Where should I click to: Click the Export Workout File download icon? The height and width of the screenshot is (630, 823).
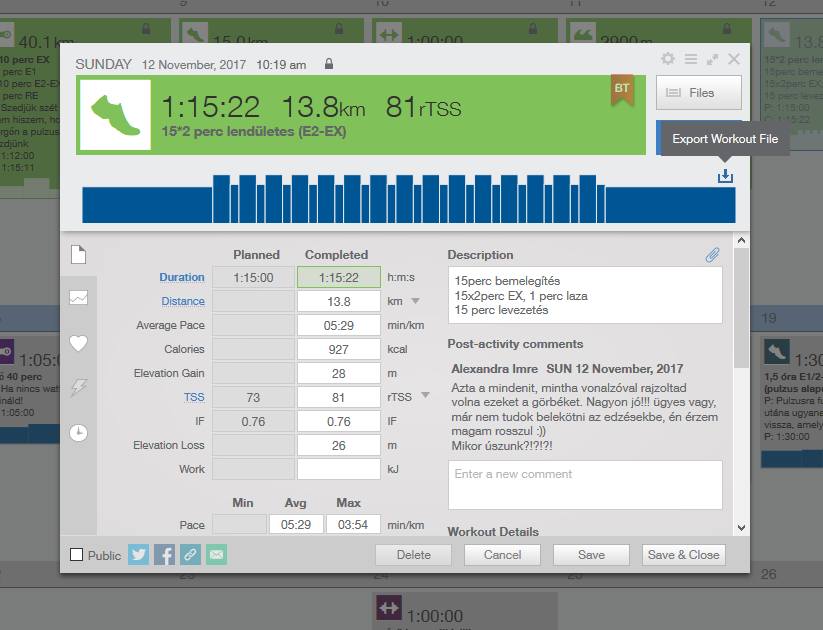[x=725, y=176]
